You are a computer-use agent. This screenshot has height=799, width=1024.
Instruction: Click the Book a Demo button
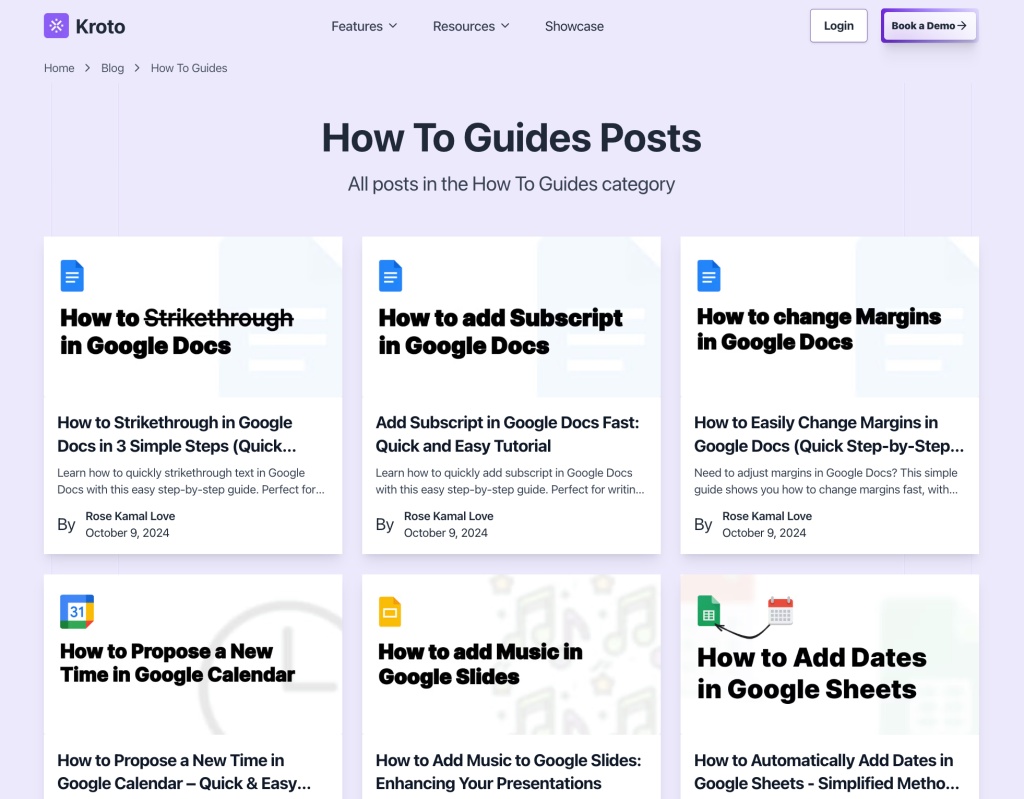[x=928, y=26]
